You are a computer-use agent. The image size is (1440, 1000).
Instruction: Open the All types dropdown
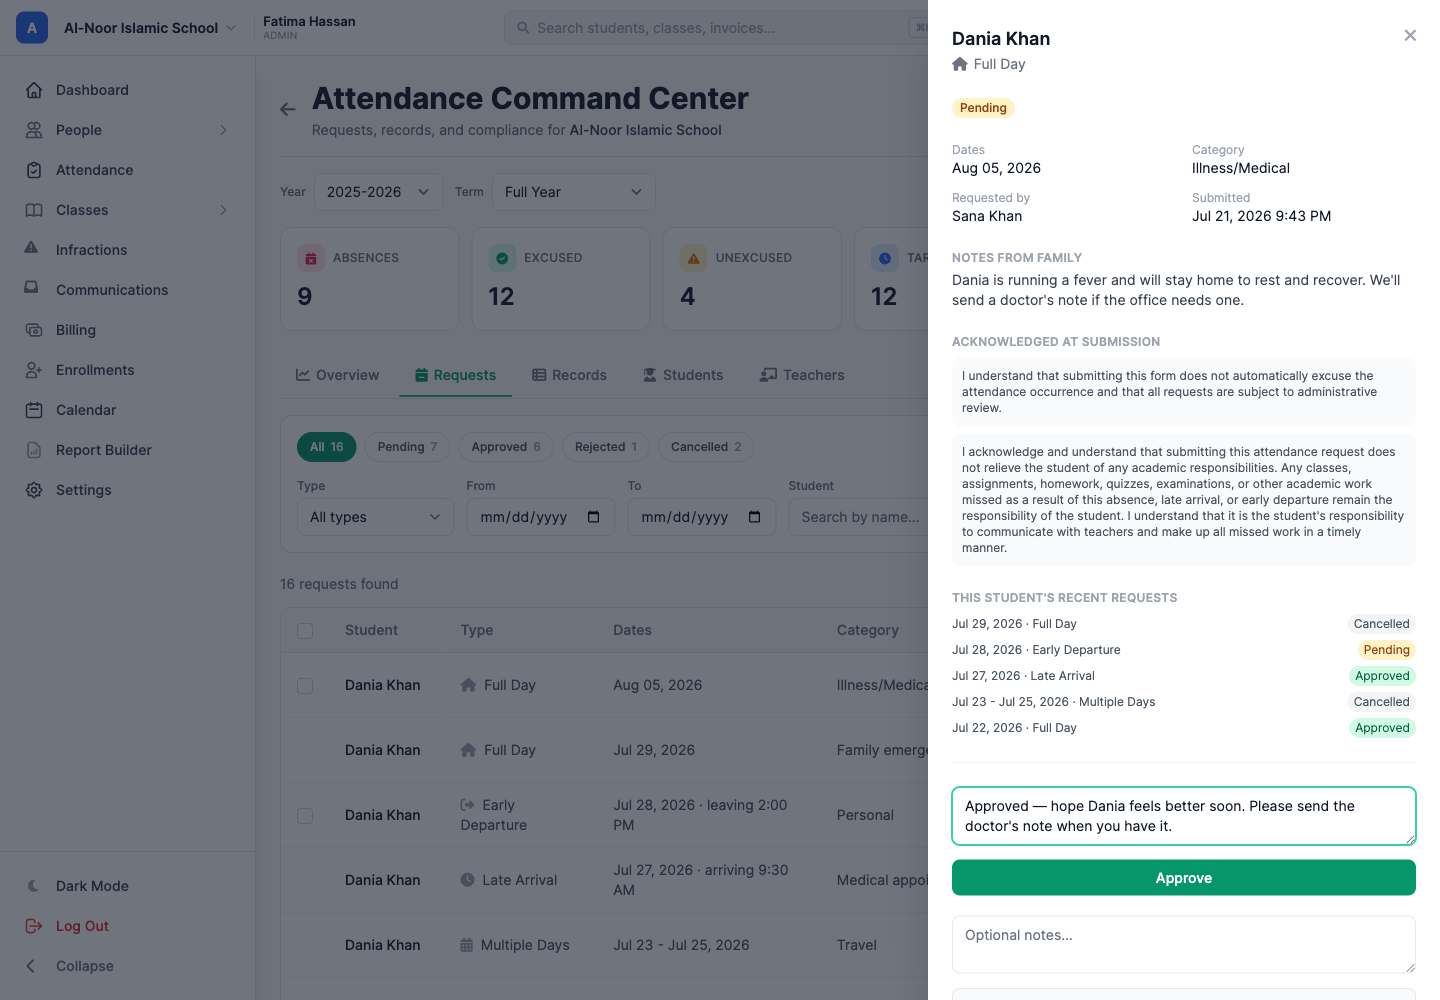(x=375, y=517)
